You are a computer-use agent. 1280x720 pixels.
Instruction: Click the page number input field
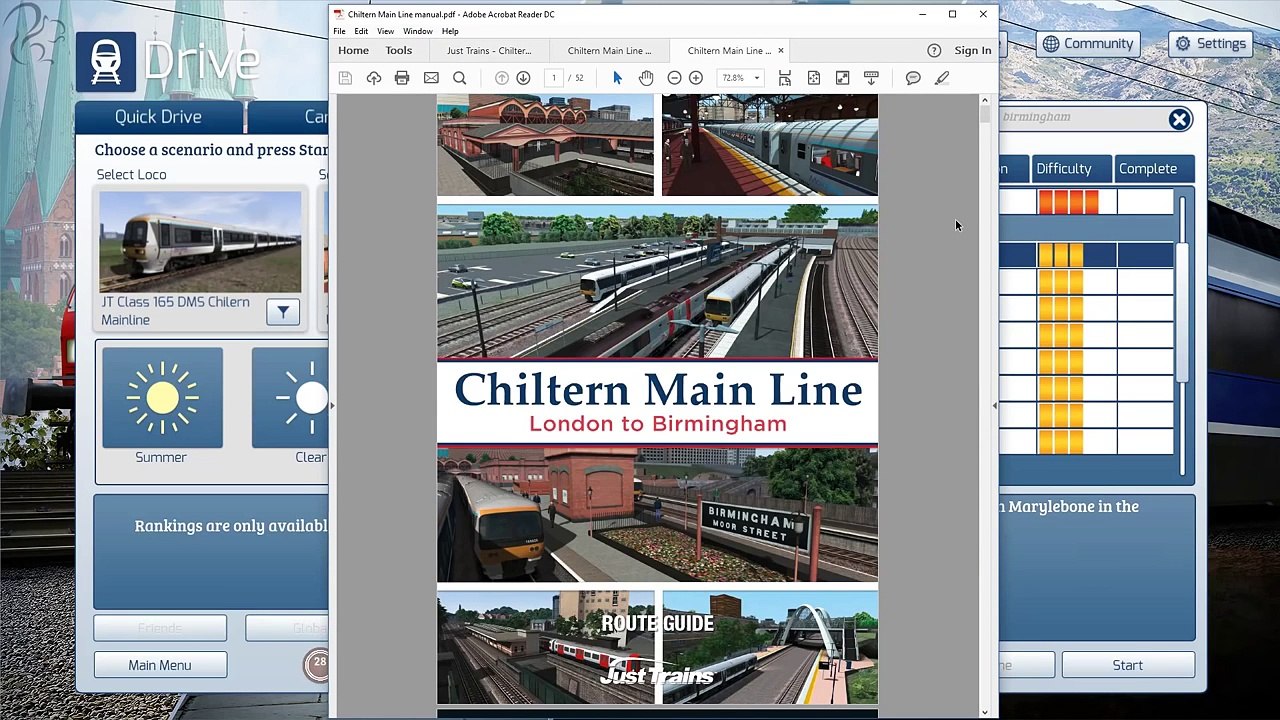[x=553, y=78]
